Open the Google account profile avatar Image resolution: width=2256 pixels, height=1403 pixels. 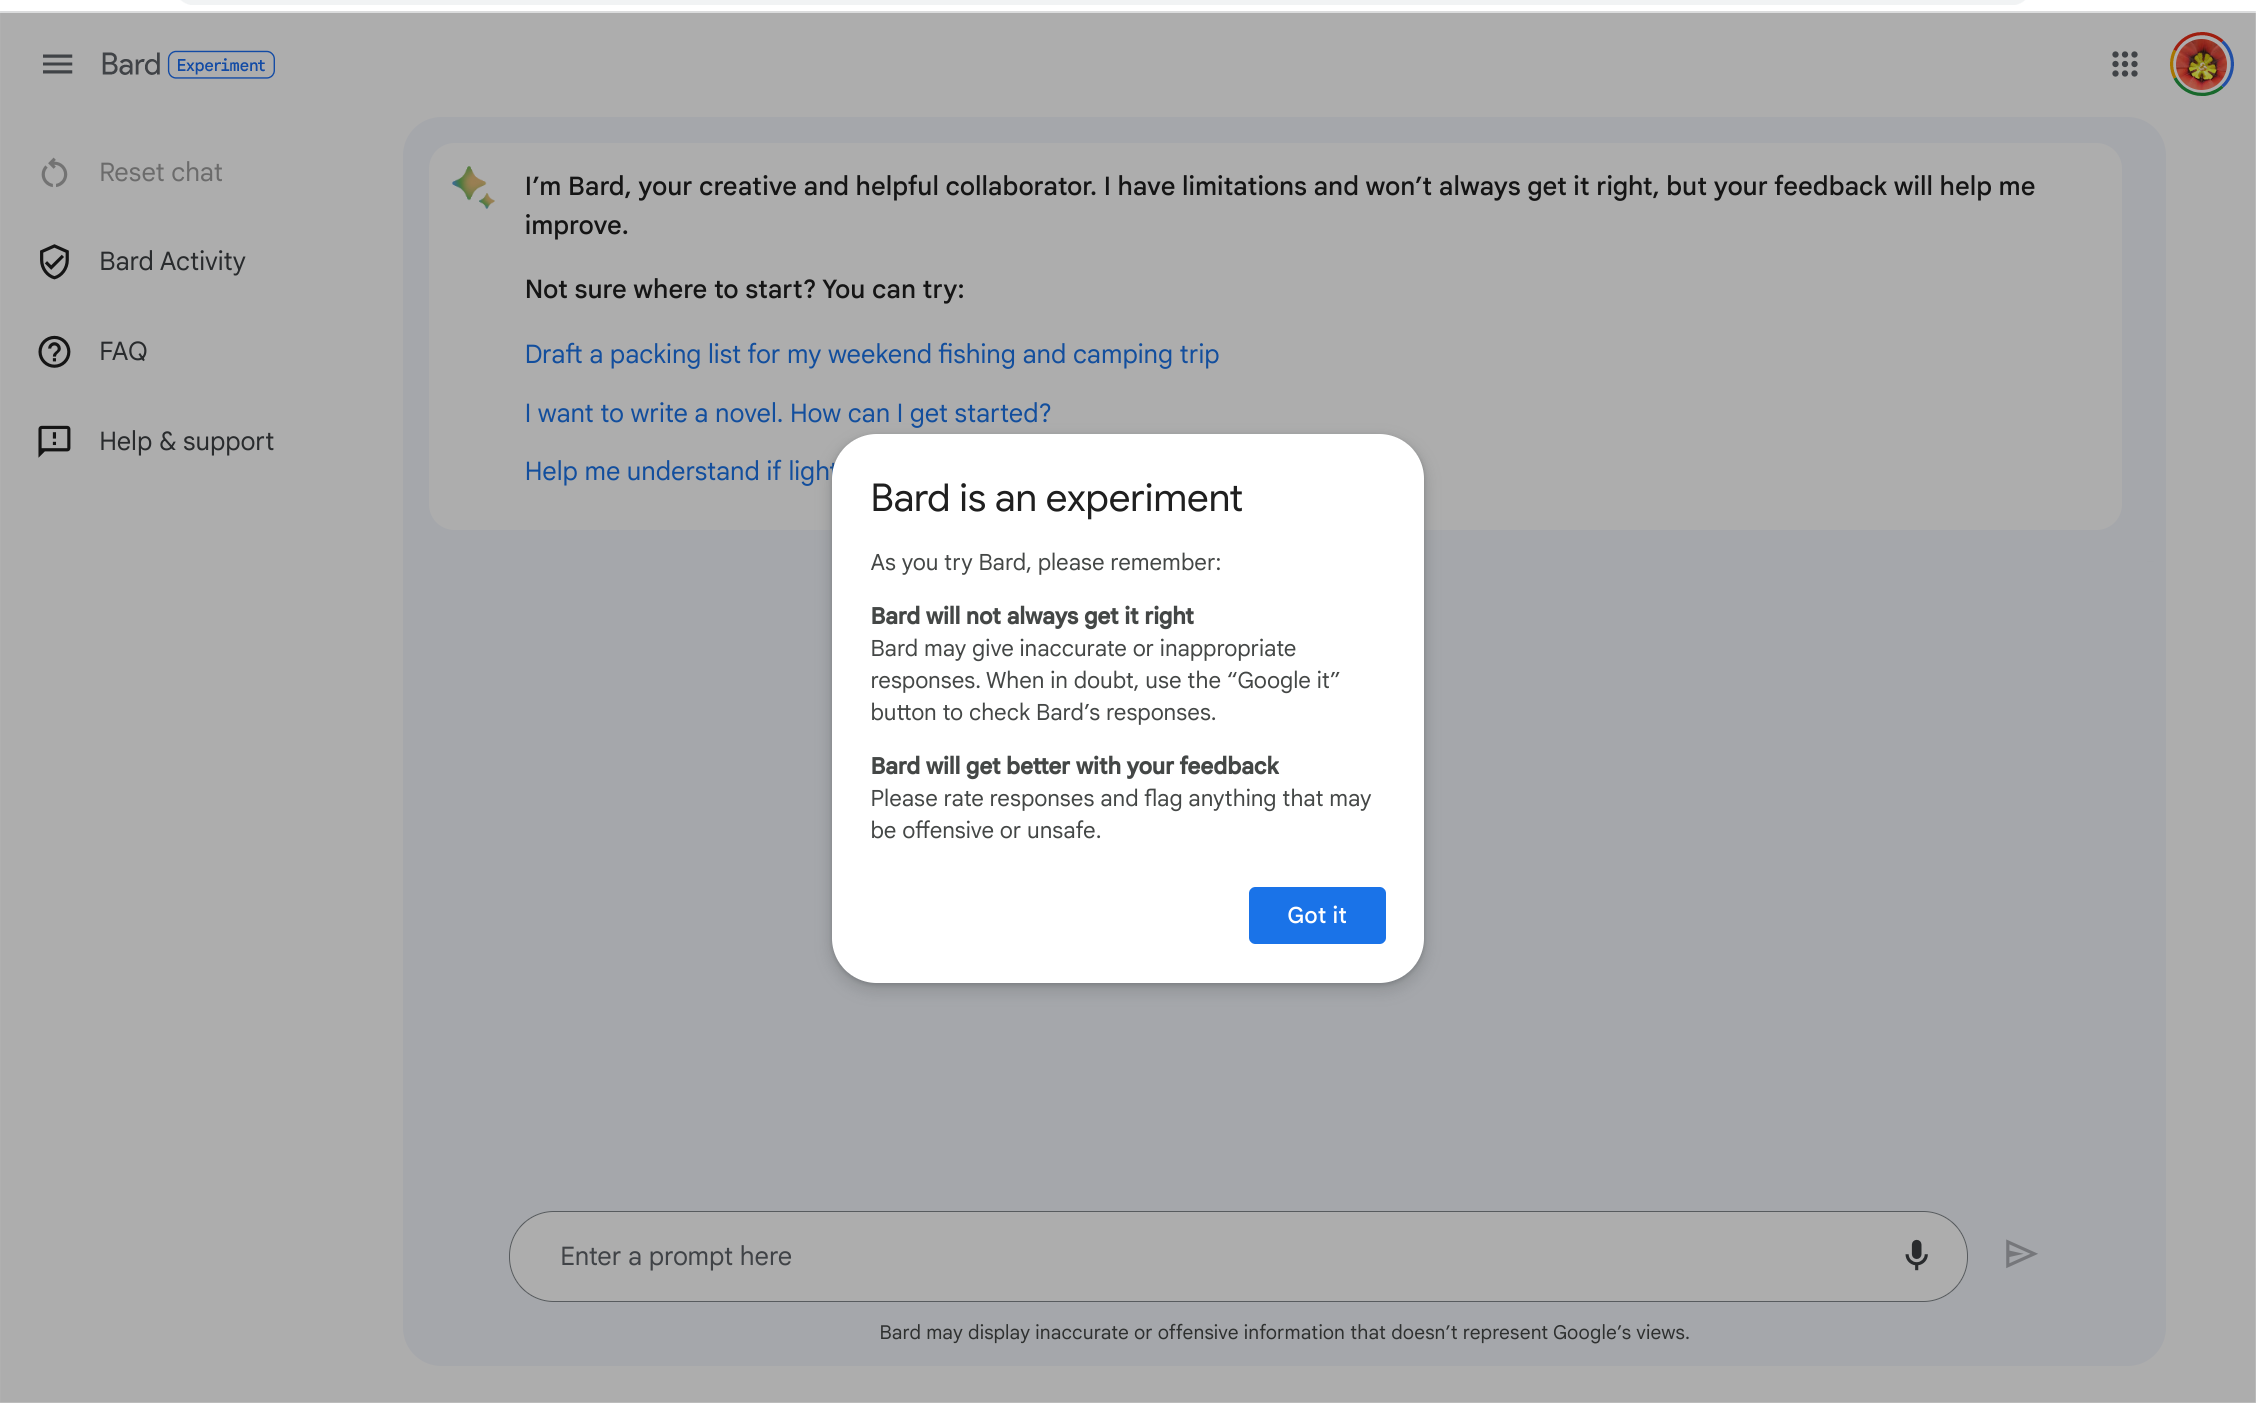[x=2201, y=65]
